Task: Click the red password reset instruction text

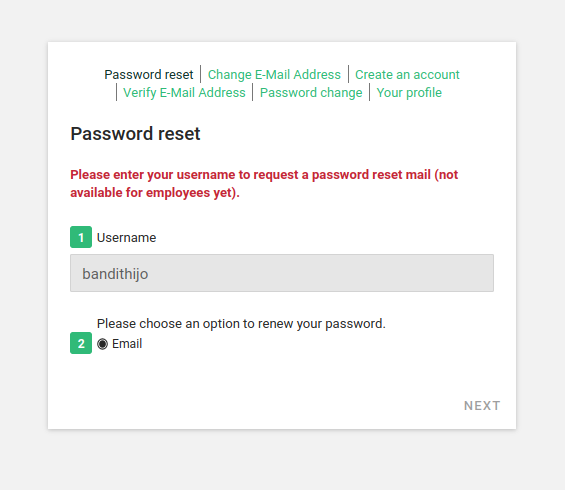Action: click(x=264, y=183)
